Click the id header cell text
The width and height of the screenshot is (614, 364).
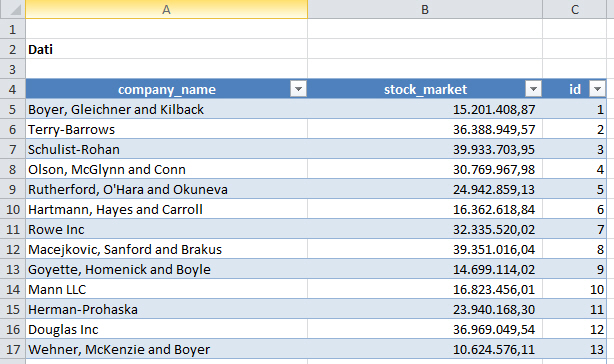[575, 89]
